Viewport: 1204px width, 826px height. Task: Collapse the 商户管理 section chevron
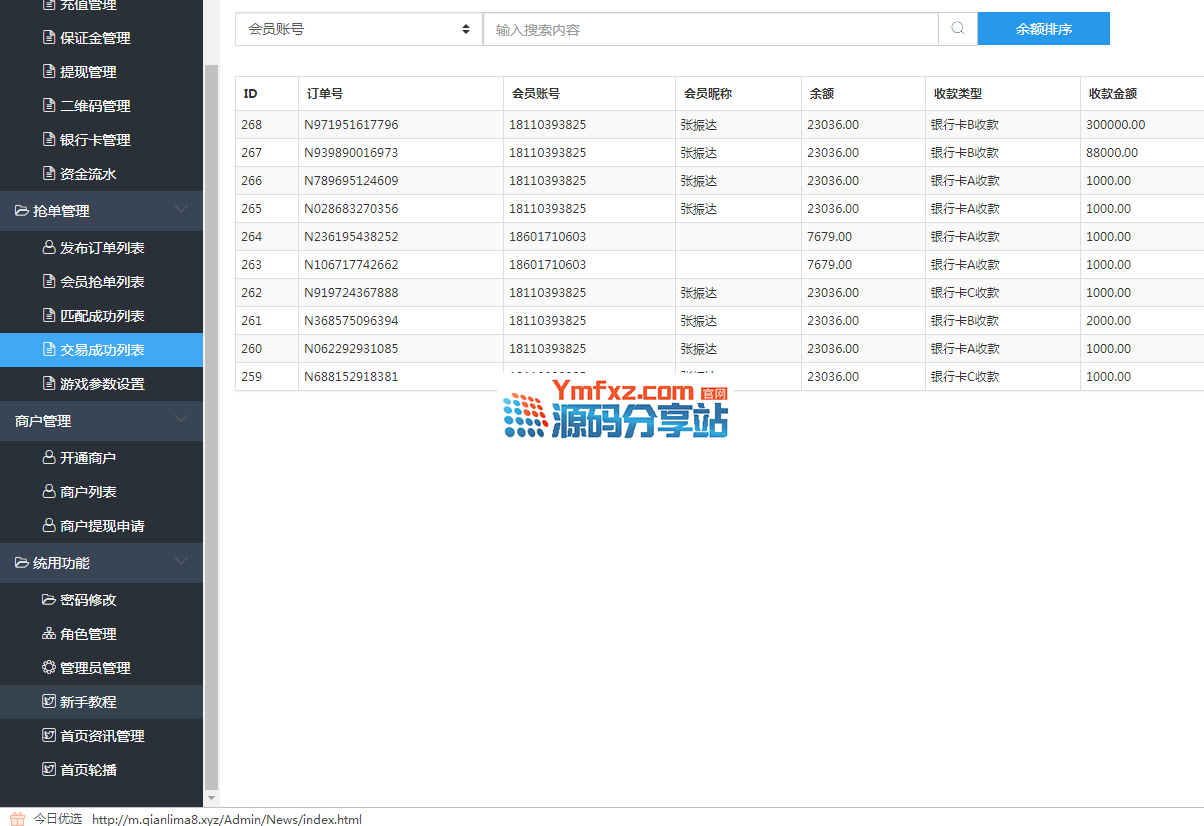click(181, 420)
